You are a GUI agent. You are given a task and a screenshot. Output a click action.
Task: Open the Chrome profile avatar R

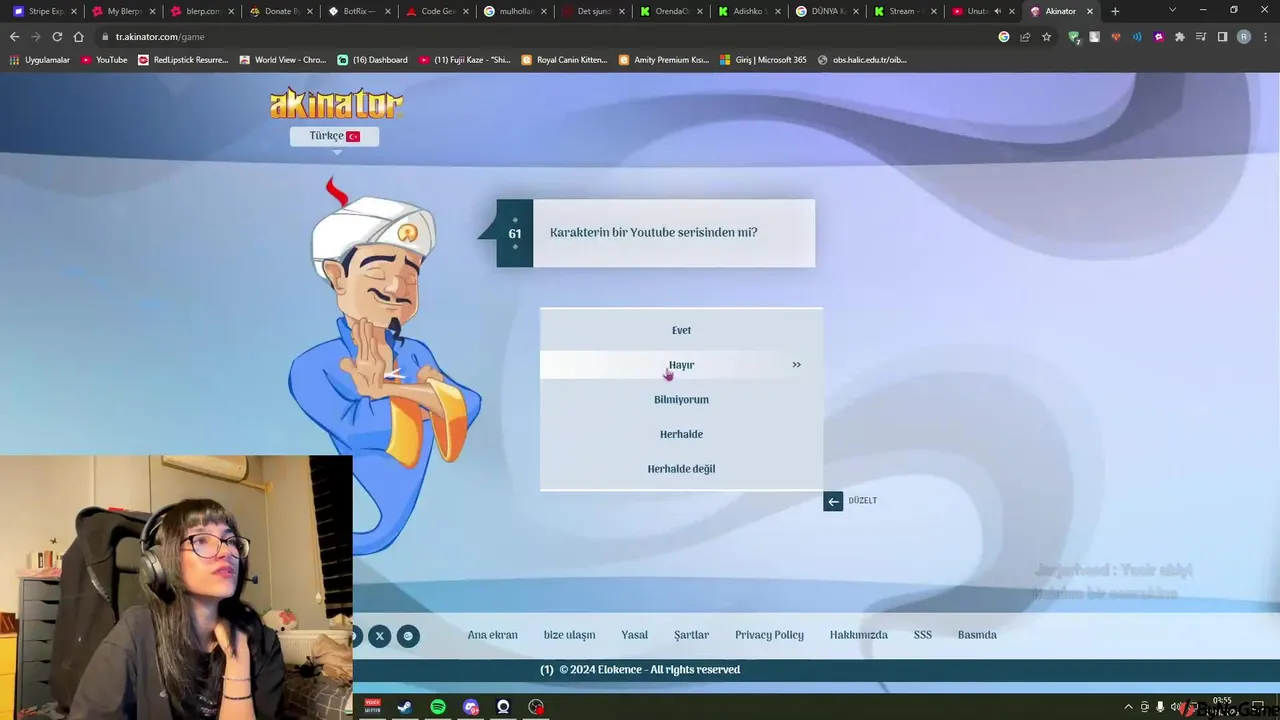click(x=1244, y=37)
